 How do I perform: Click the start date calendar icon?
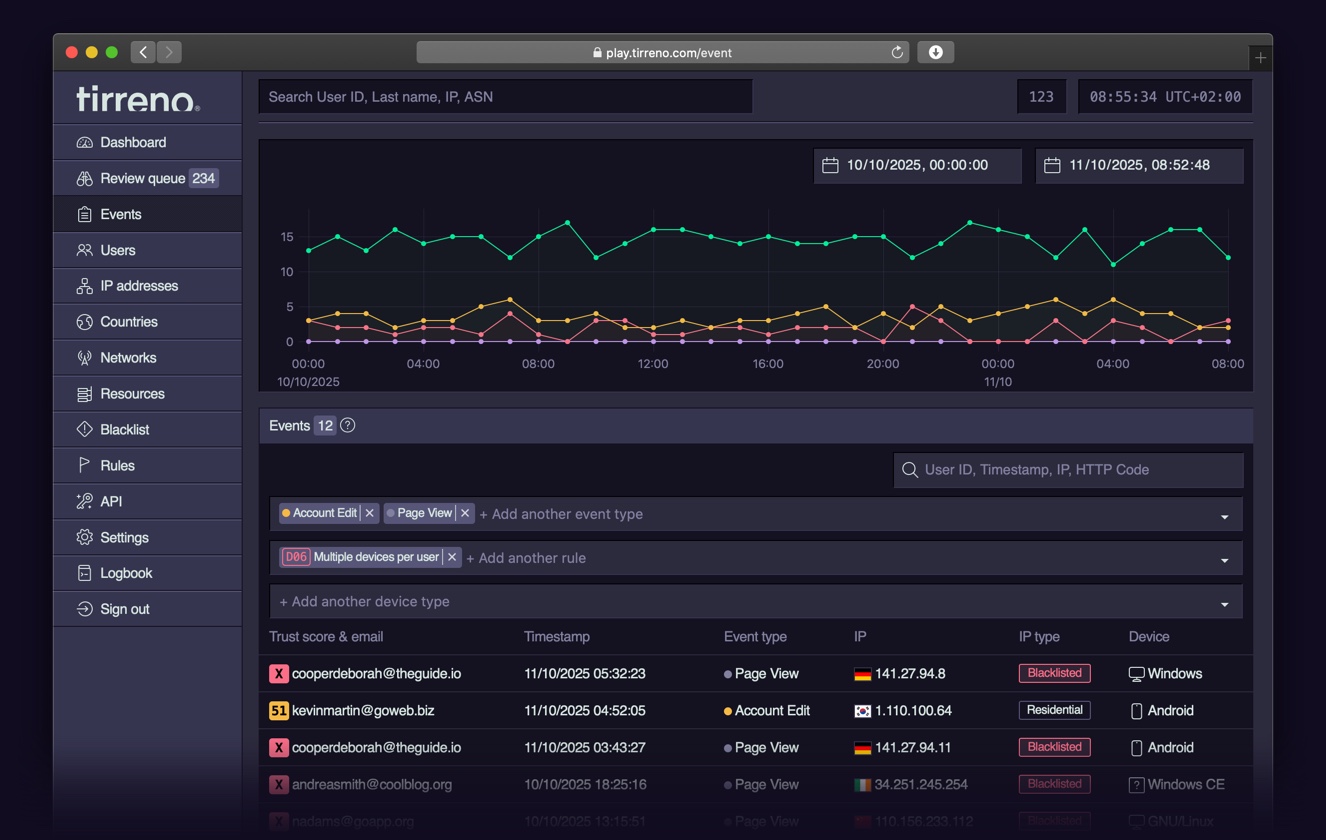(x=830, y=166)
